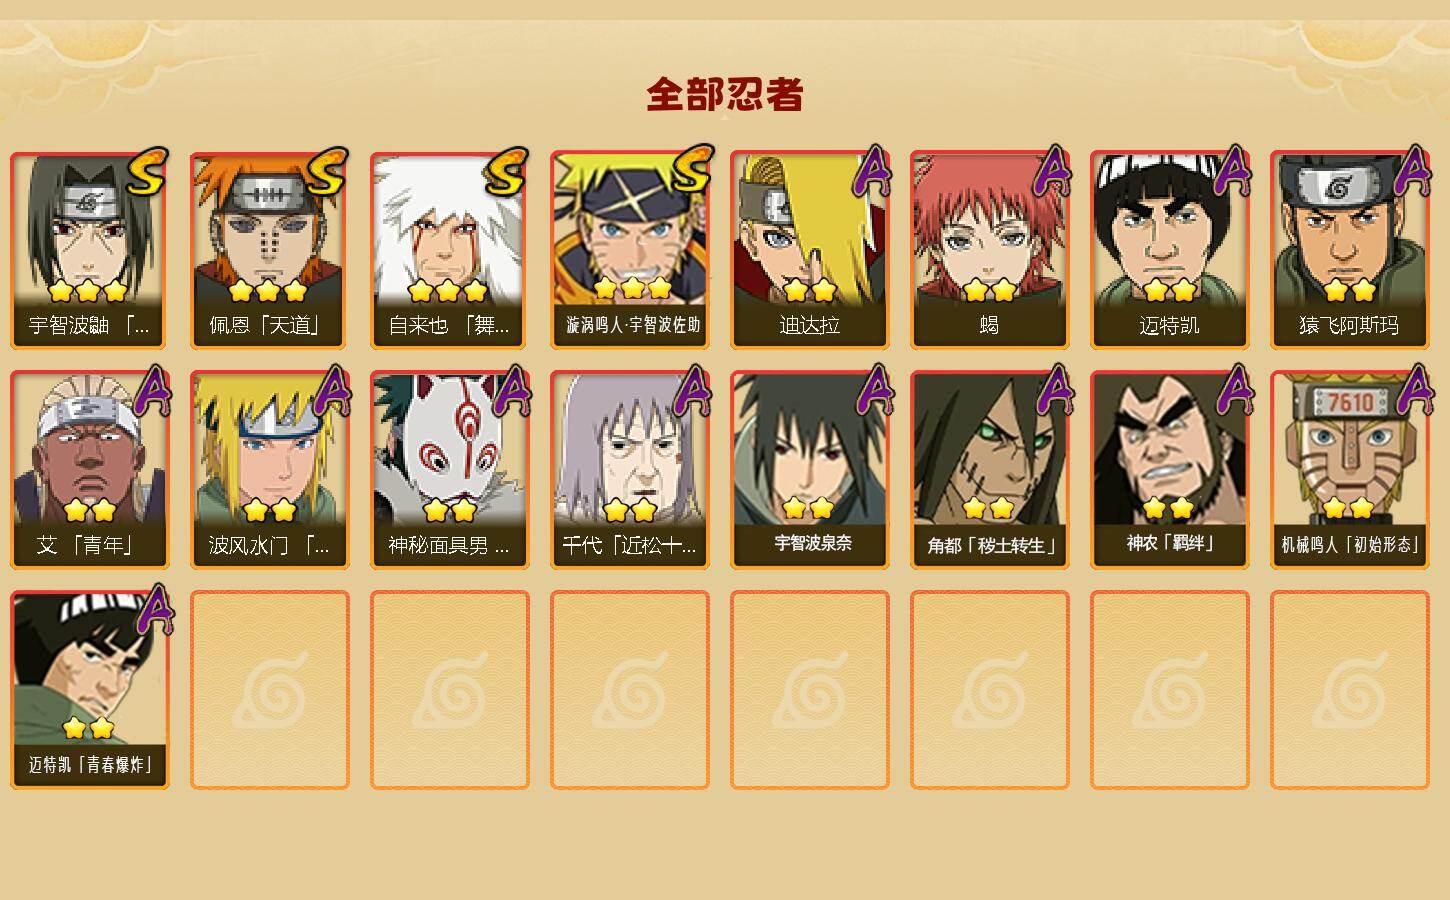Viewport: 1450px width, 900px height.
Task: Click the A rank badge on 波风水门 card
Action: [x=331, y=389]
